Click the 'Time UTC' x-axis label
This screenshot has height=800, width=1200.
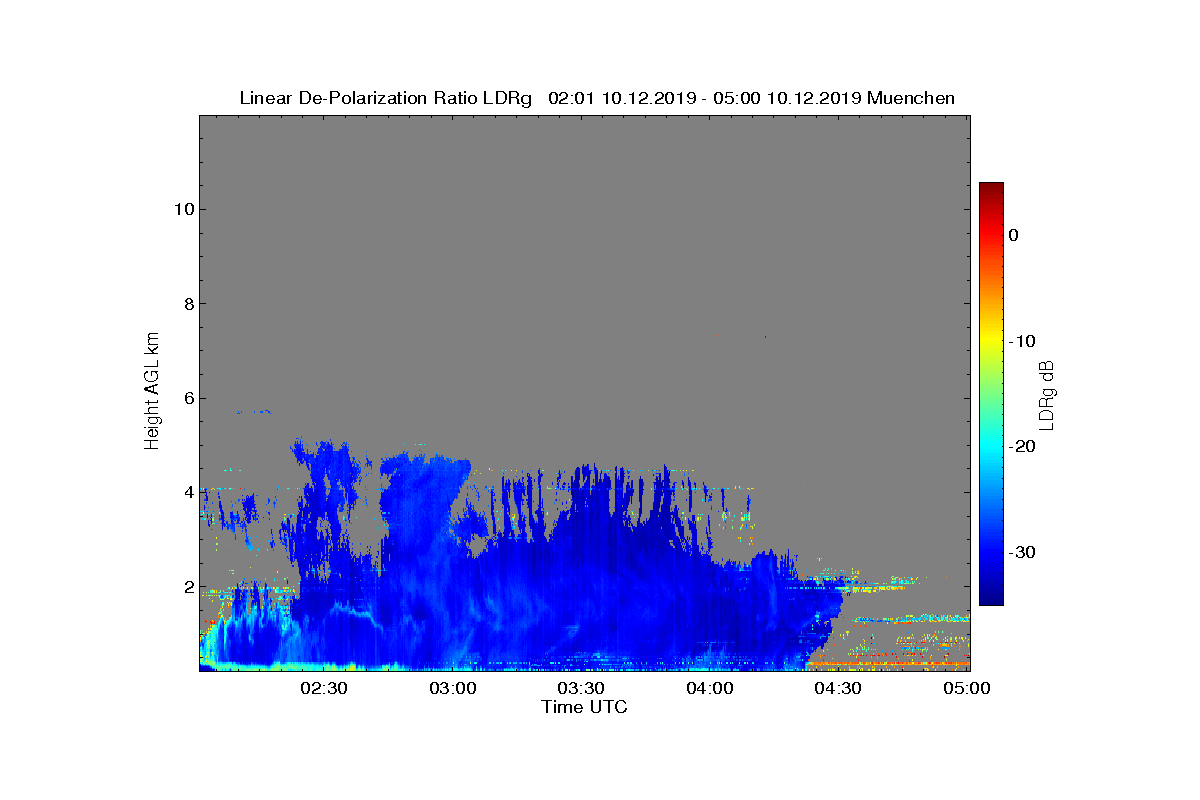click(x=584, y=707)
